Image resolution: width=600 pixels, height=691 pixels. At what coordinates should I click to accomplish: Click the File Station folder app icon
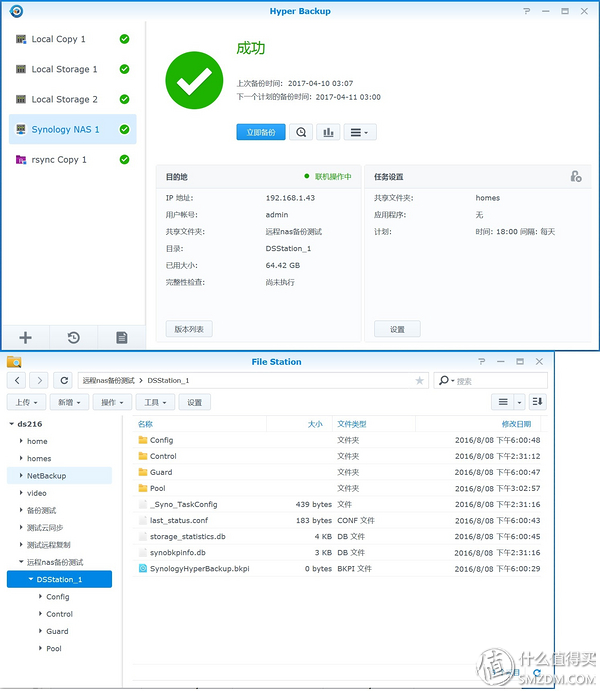click(14, 362)
